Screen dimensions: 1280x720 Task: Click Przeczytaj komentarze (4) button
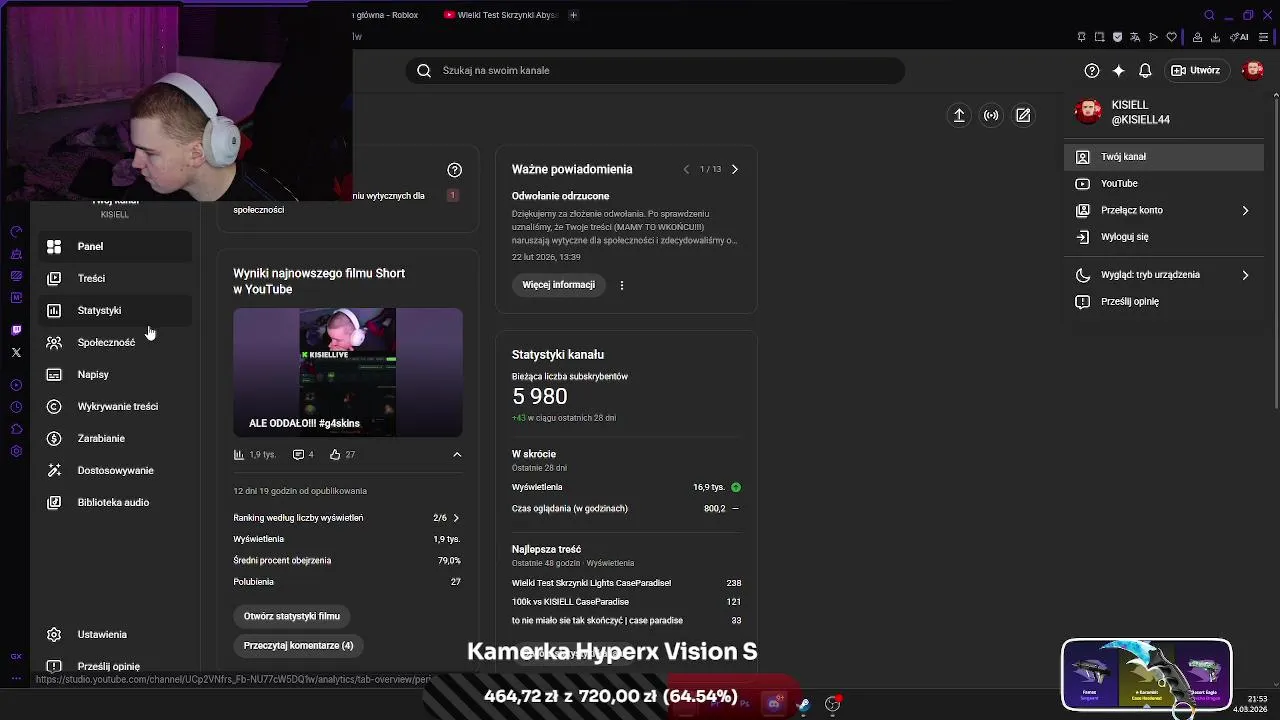pos(298,646)
